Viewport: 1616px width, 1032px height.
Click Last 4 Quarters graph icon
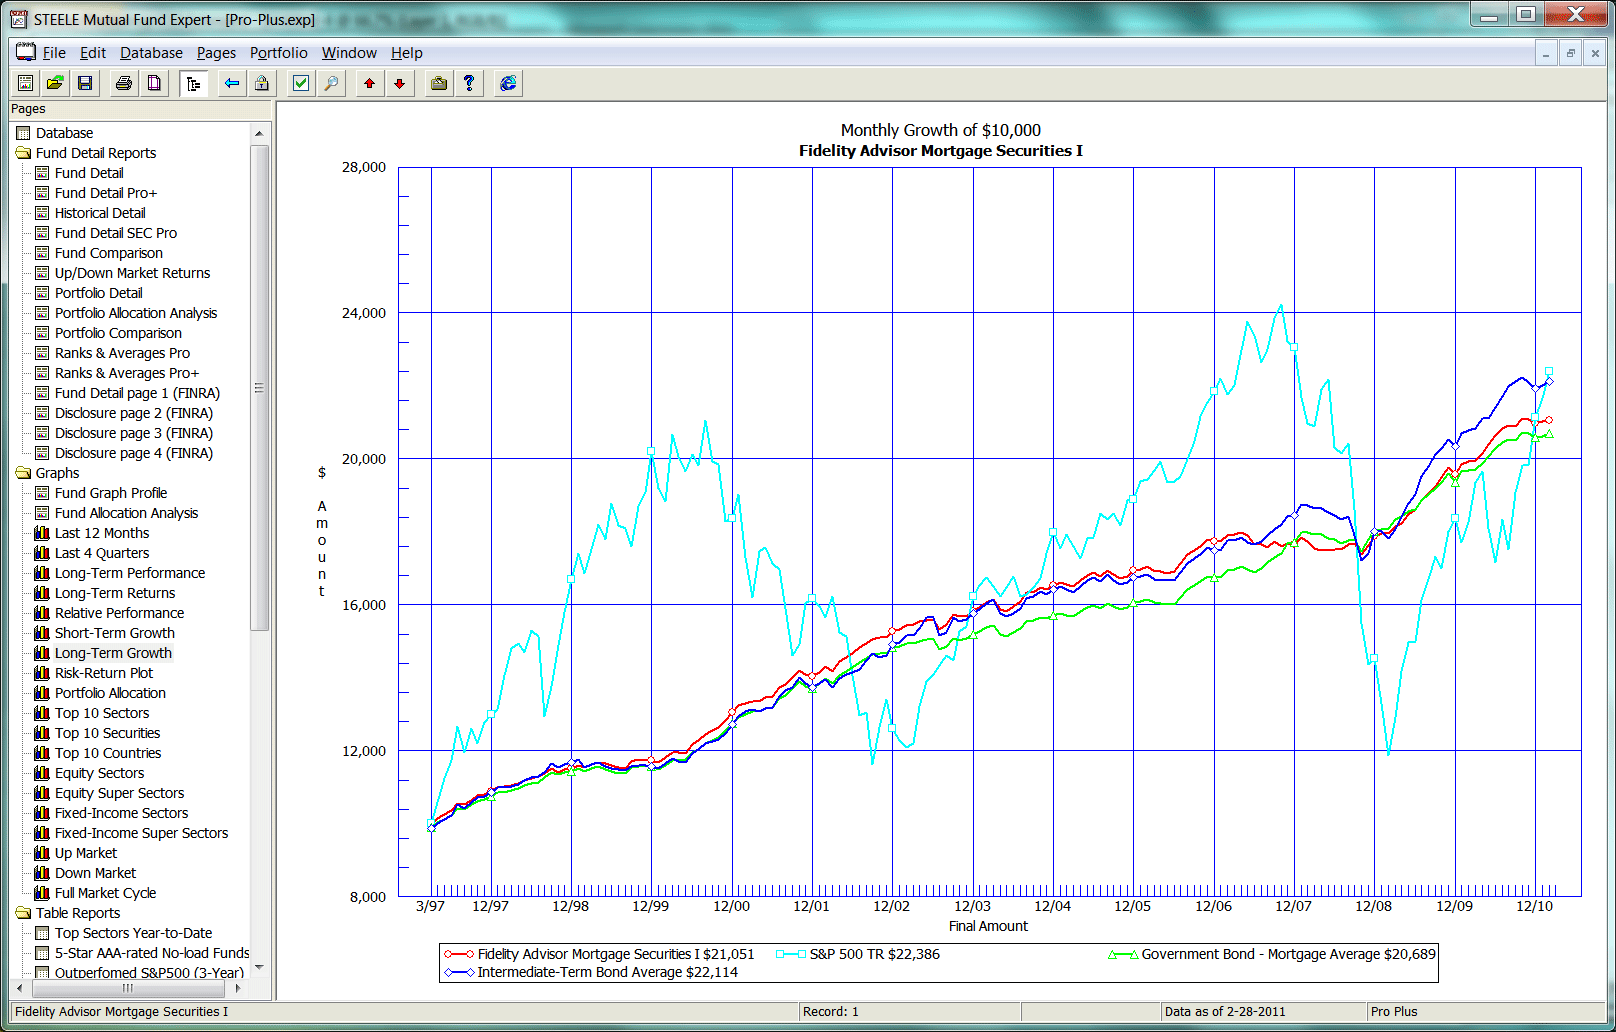pos(42,553)
